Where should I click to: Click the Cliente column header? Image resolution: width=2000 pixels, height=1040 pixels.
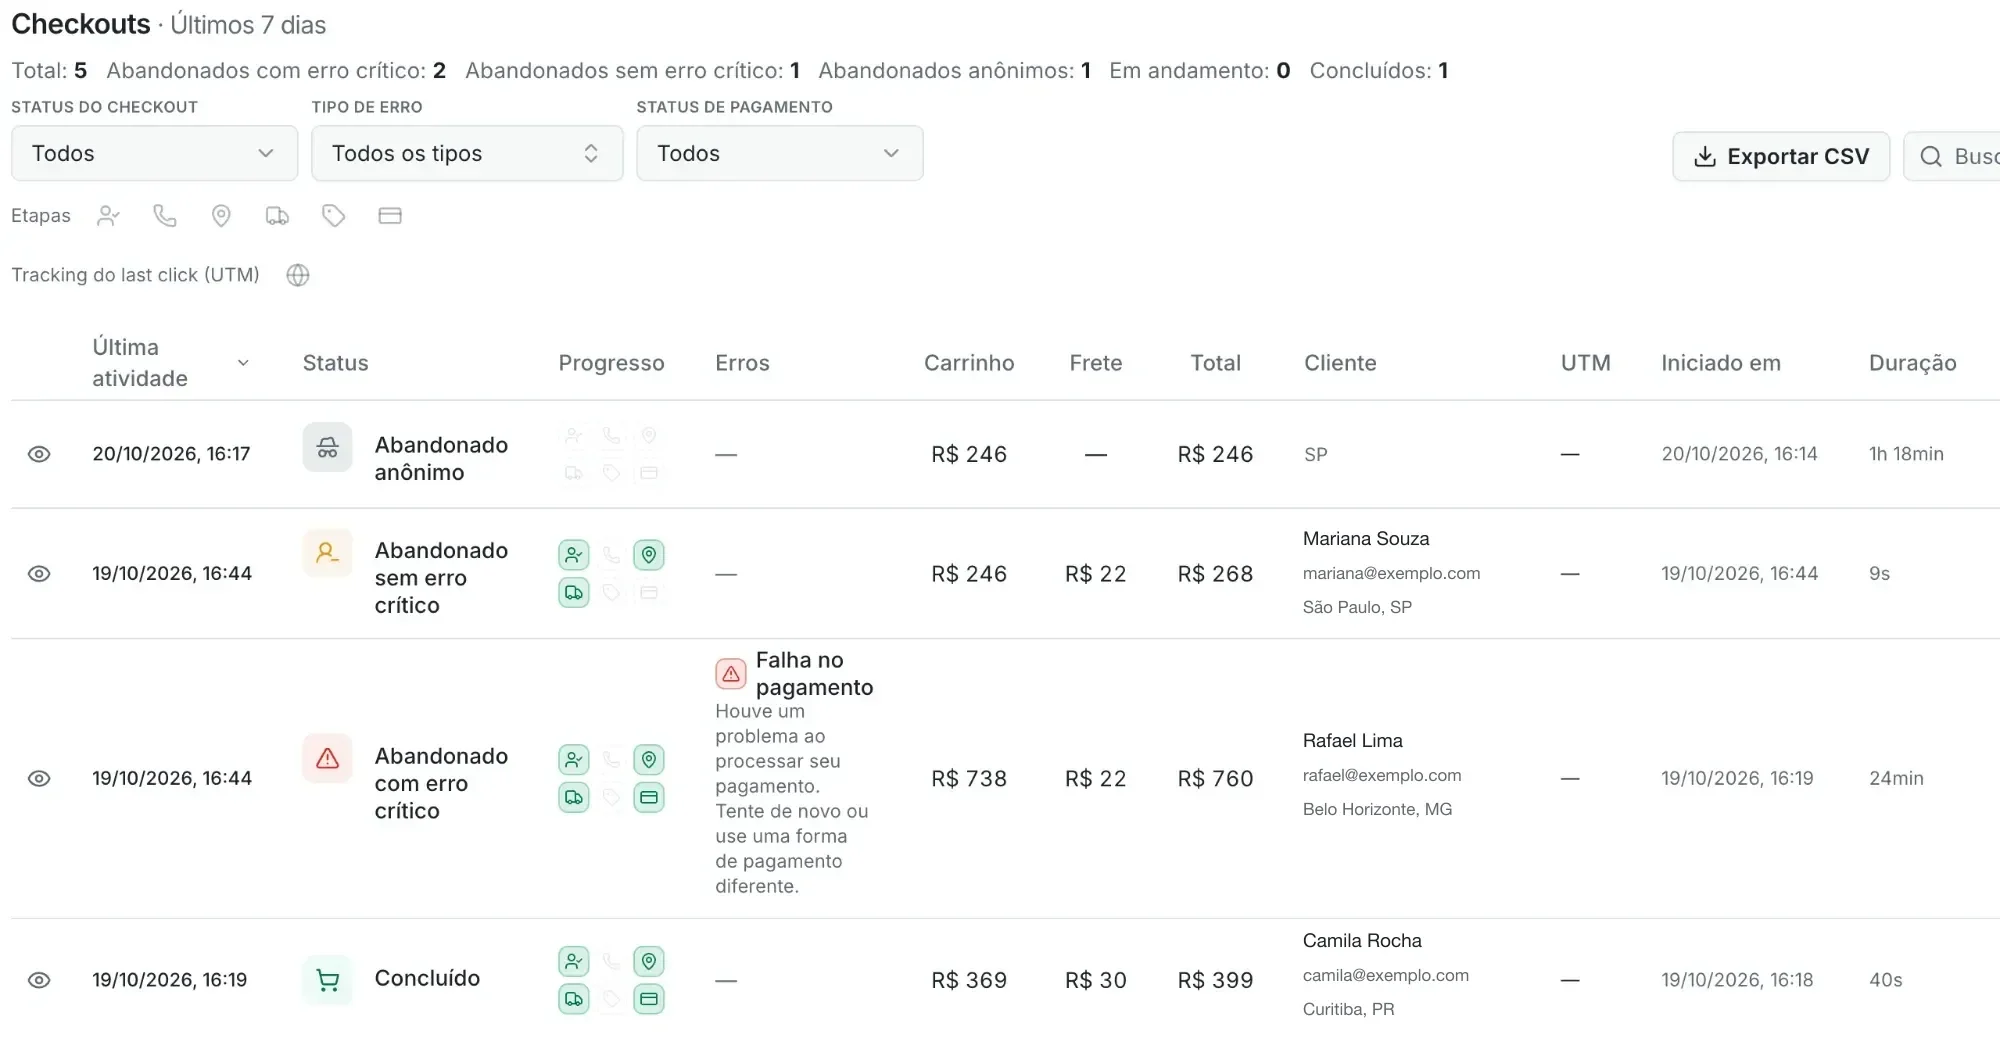pos(1340,363)
